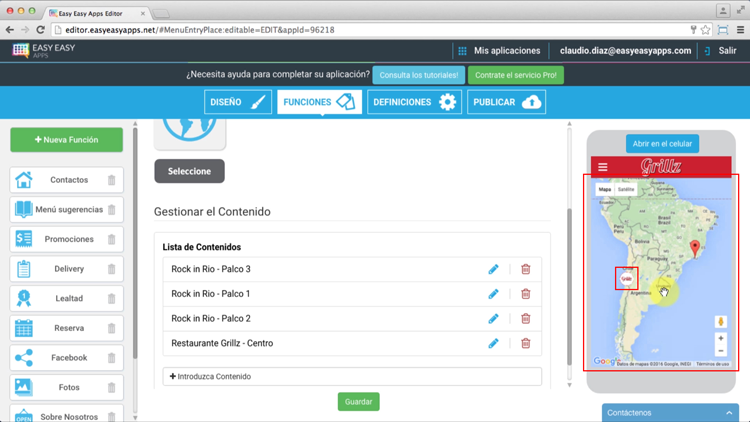Select Promociones in the function list
The width and height of the screenshot is (750, 422).
68,239
